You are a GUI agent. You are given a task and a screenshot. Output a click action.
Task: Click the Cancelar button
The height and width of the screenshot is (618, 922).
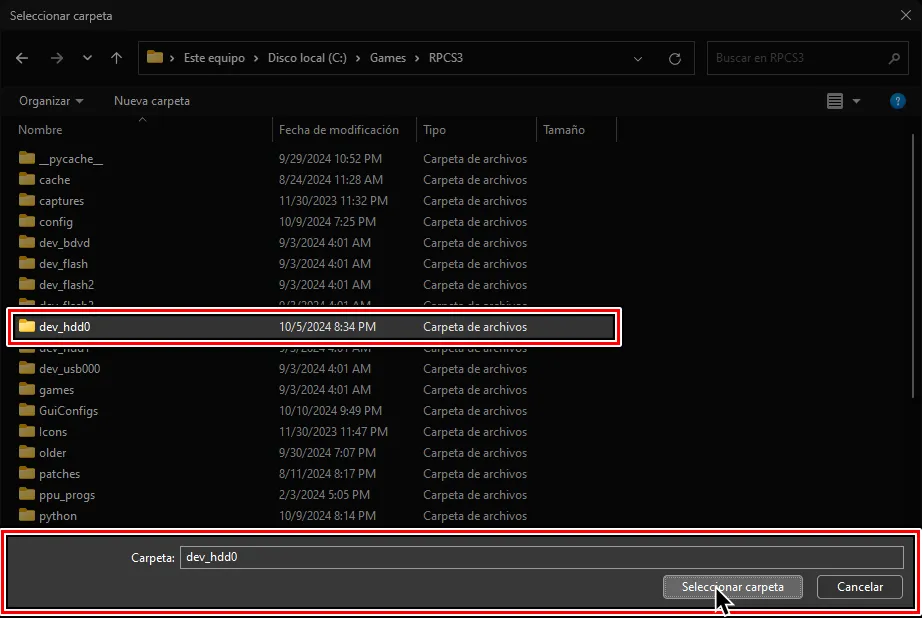(x=859, y=587)
